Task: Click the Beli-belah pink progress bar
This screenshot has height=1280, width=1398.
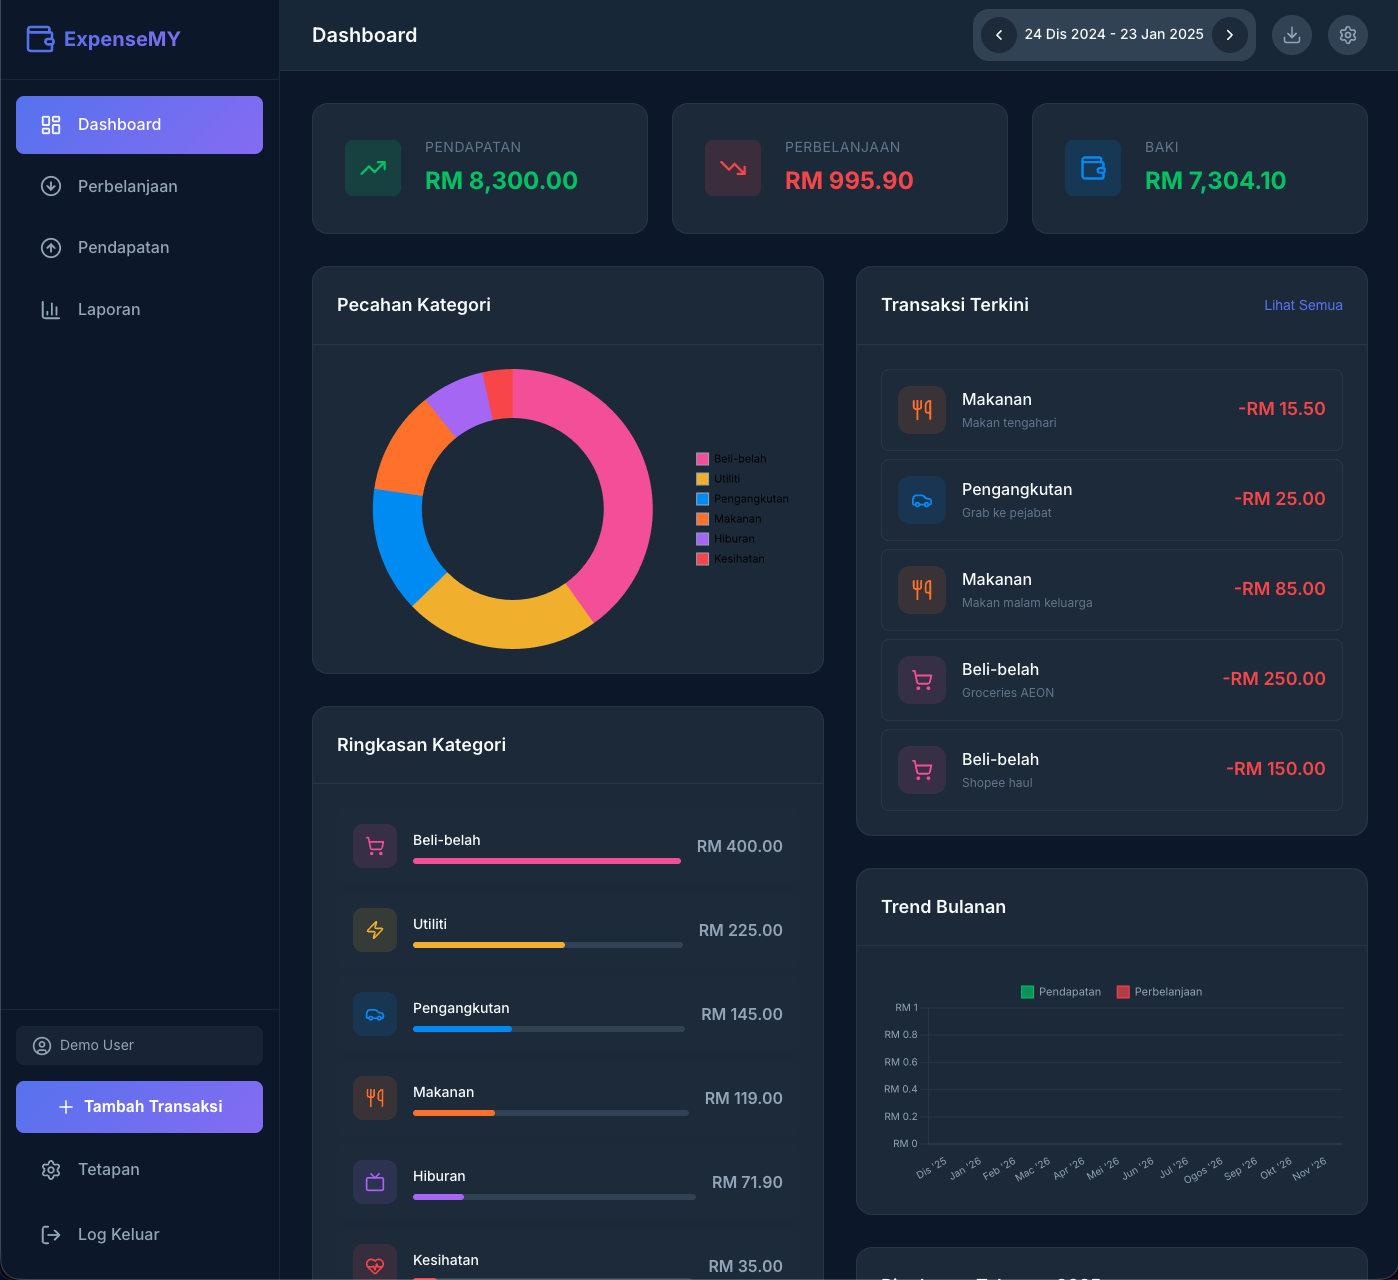Action: (x=546, y=861)
